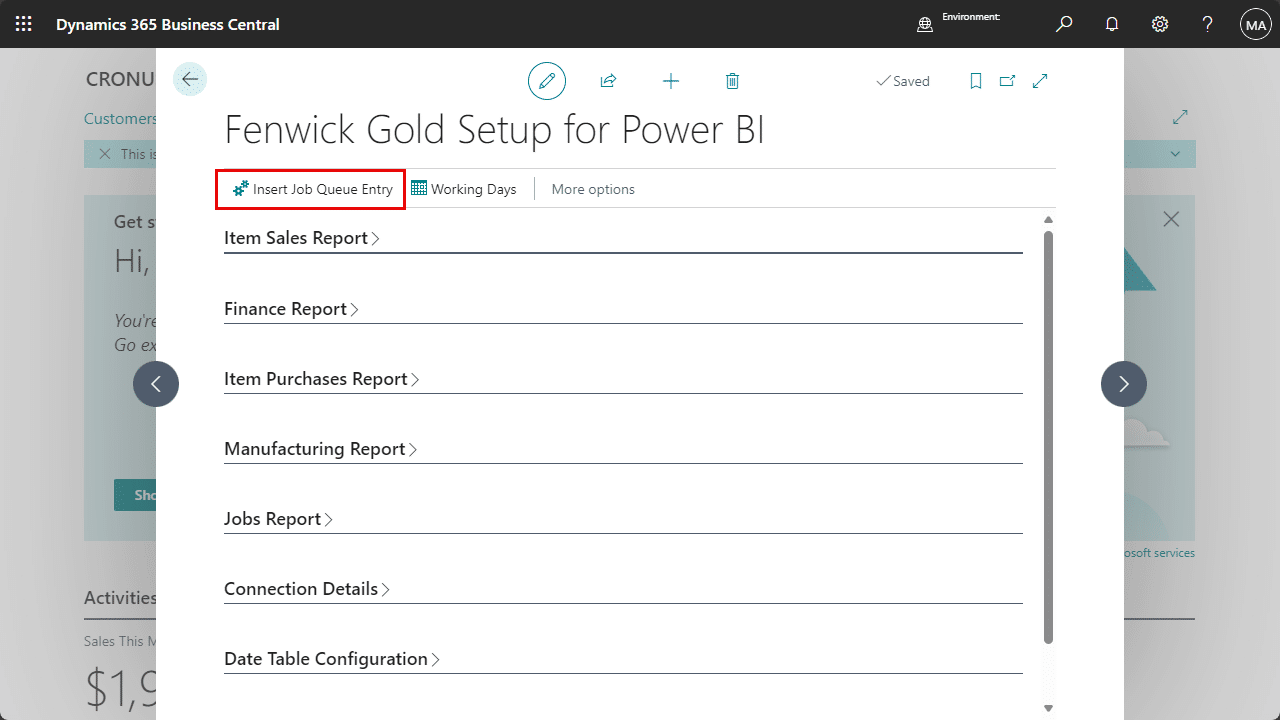Image resolution: width=1280 pixels, height=720 pixels.
Task: Bookmark this page
Action: tap(976, 81)
